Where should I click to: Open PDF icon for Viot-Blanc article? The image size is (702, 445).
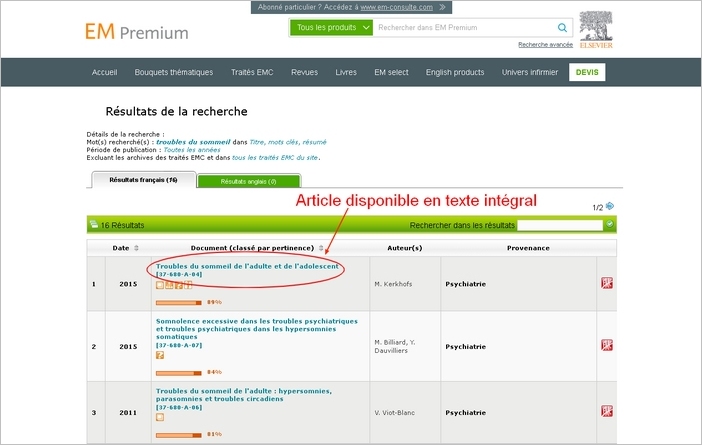(607, 411)
